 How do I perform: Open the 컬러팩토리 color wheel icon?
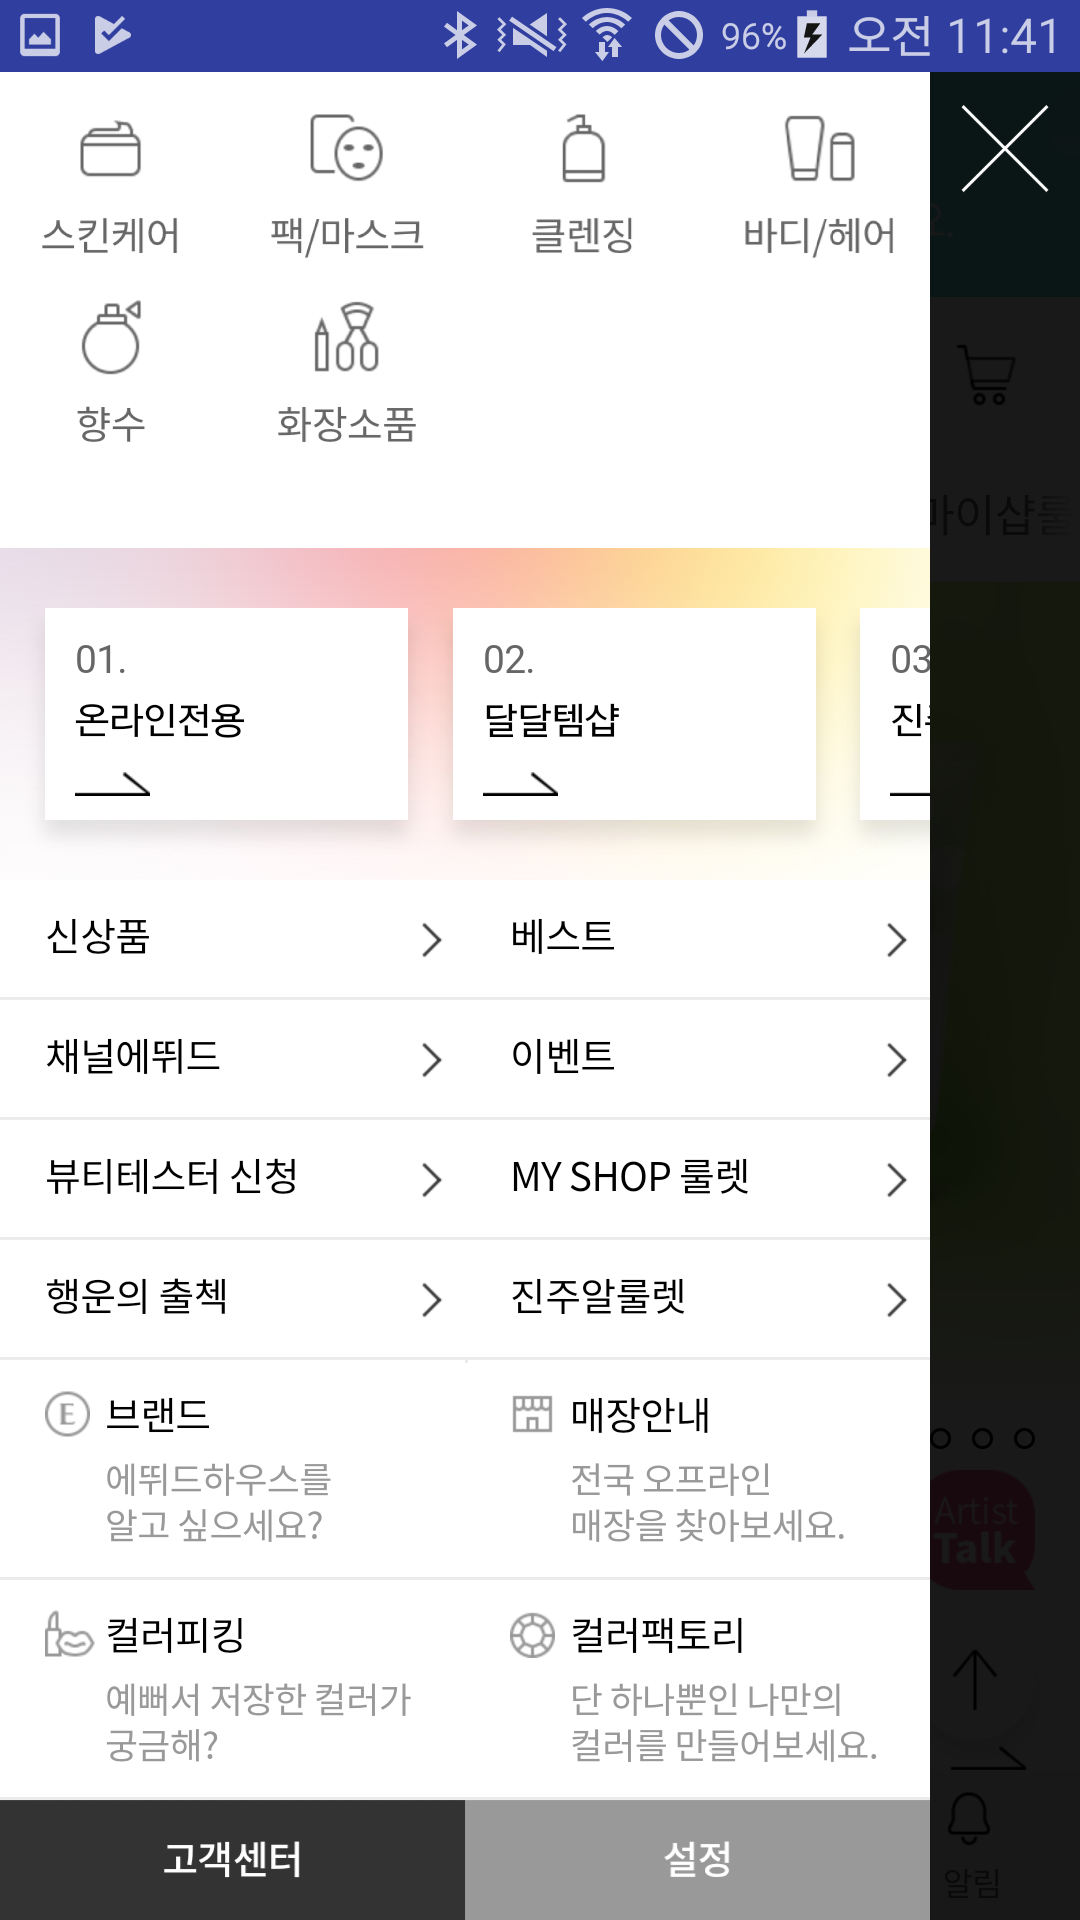[532, 1635]
